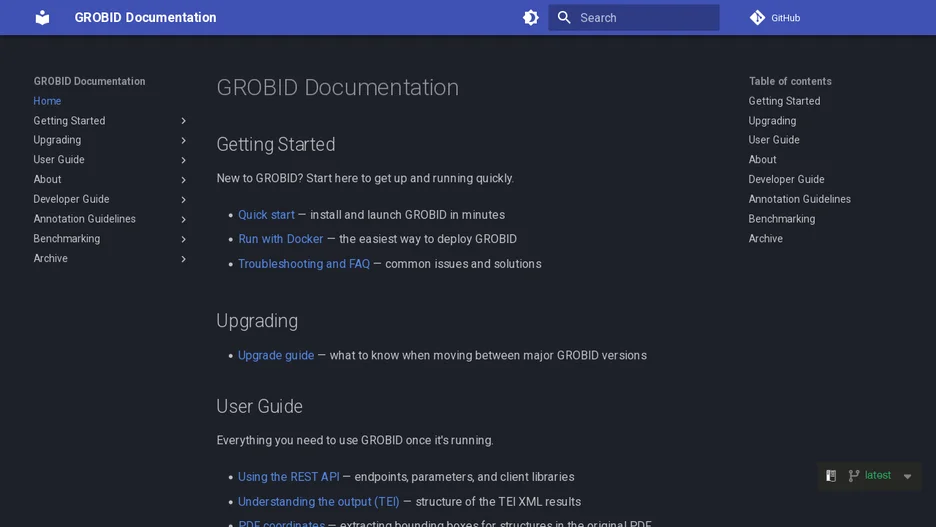Click the Search input field

(x=633, y=18)
